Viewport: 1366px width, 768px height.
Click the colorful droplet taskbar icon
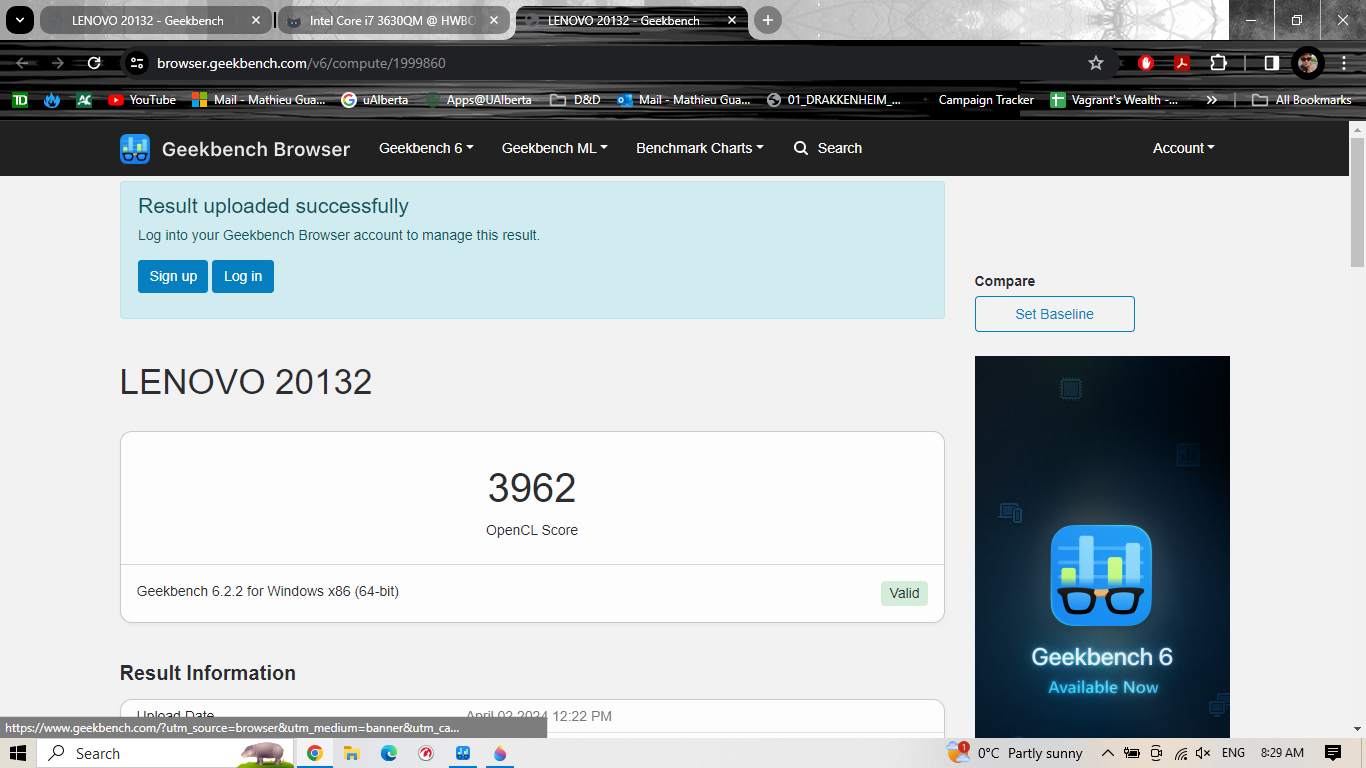[500, 753]
